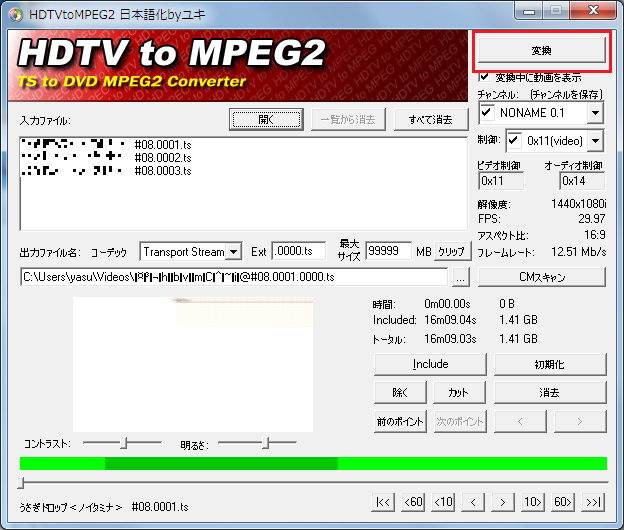Image resolution: width=624 pixels, height=530 pixels.
Task: Adjust the コントラスト contrast slider
Action: pyautogui.click(x=125, y=442)
